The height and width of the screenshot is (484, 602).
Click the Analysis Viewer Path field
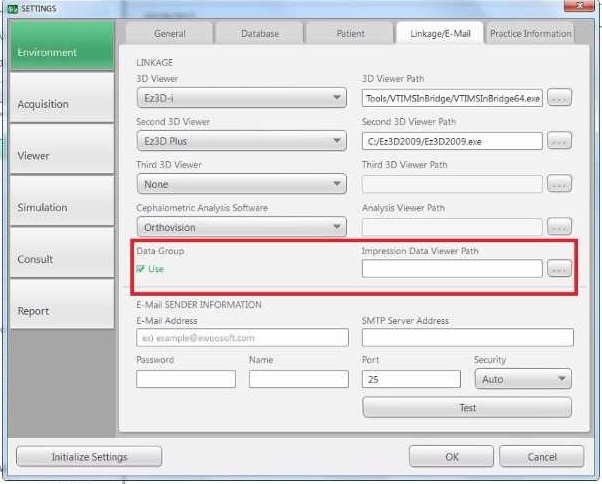tap(452, 227)
